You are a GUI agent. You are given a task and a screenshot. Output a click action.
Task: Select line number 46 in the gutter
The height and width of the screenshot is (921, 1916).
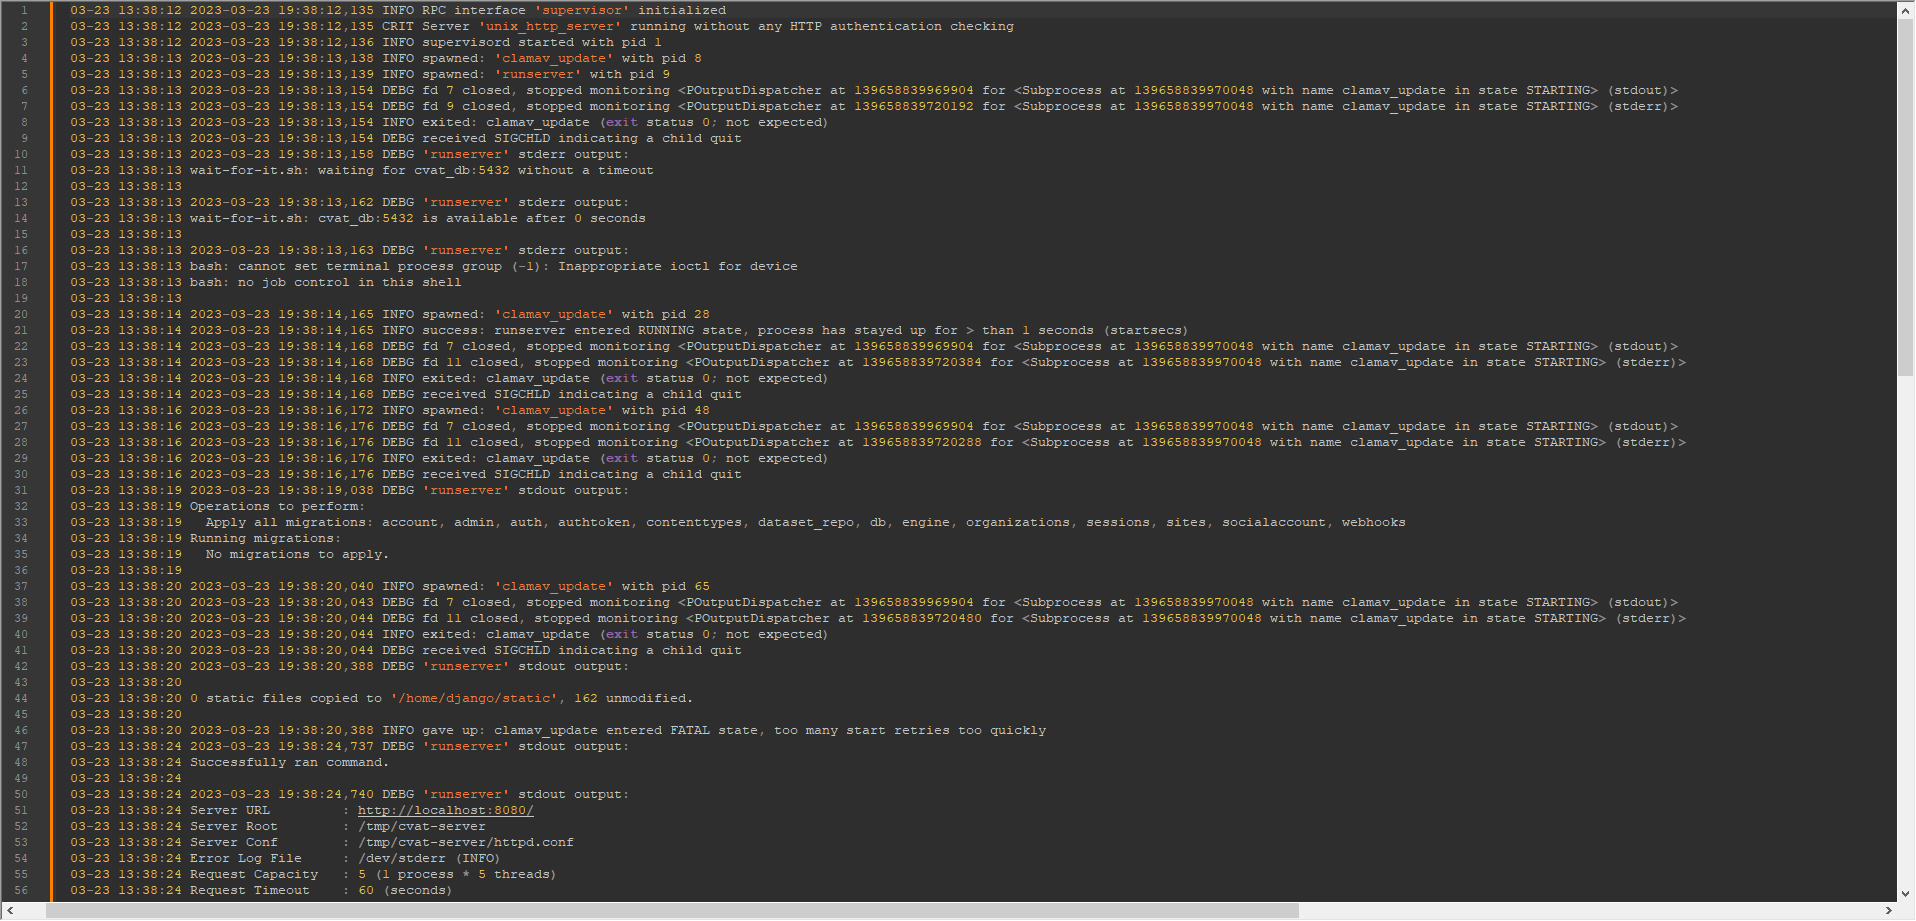point(20,730)
